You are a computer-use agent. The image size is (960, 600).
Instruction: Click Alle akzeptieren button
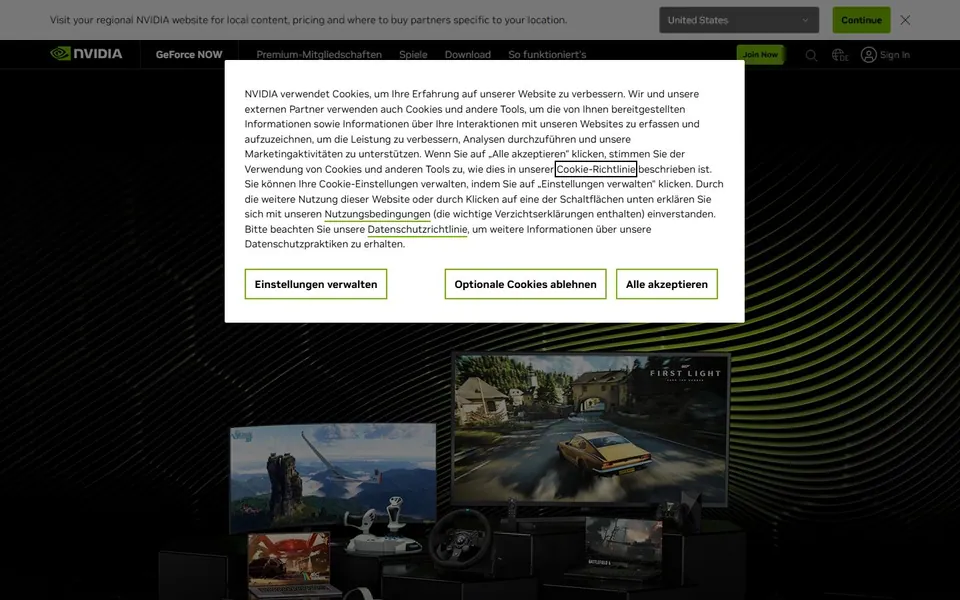click(x=667, y=284)
